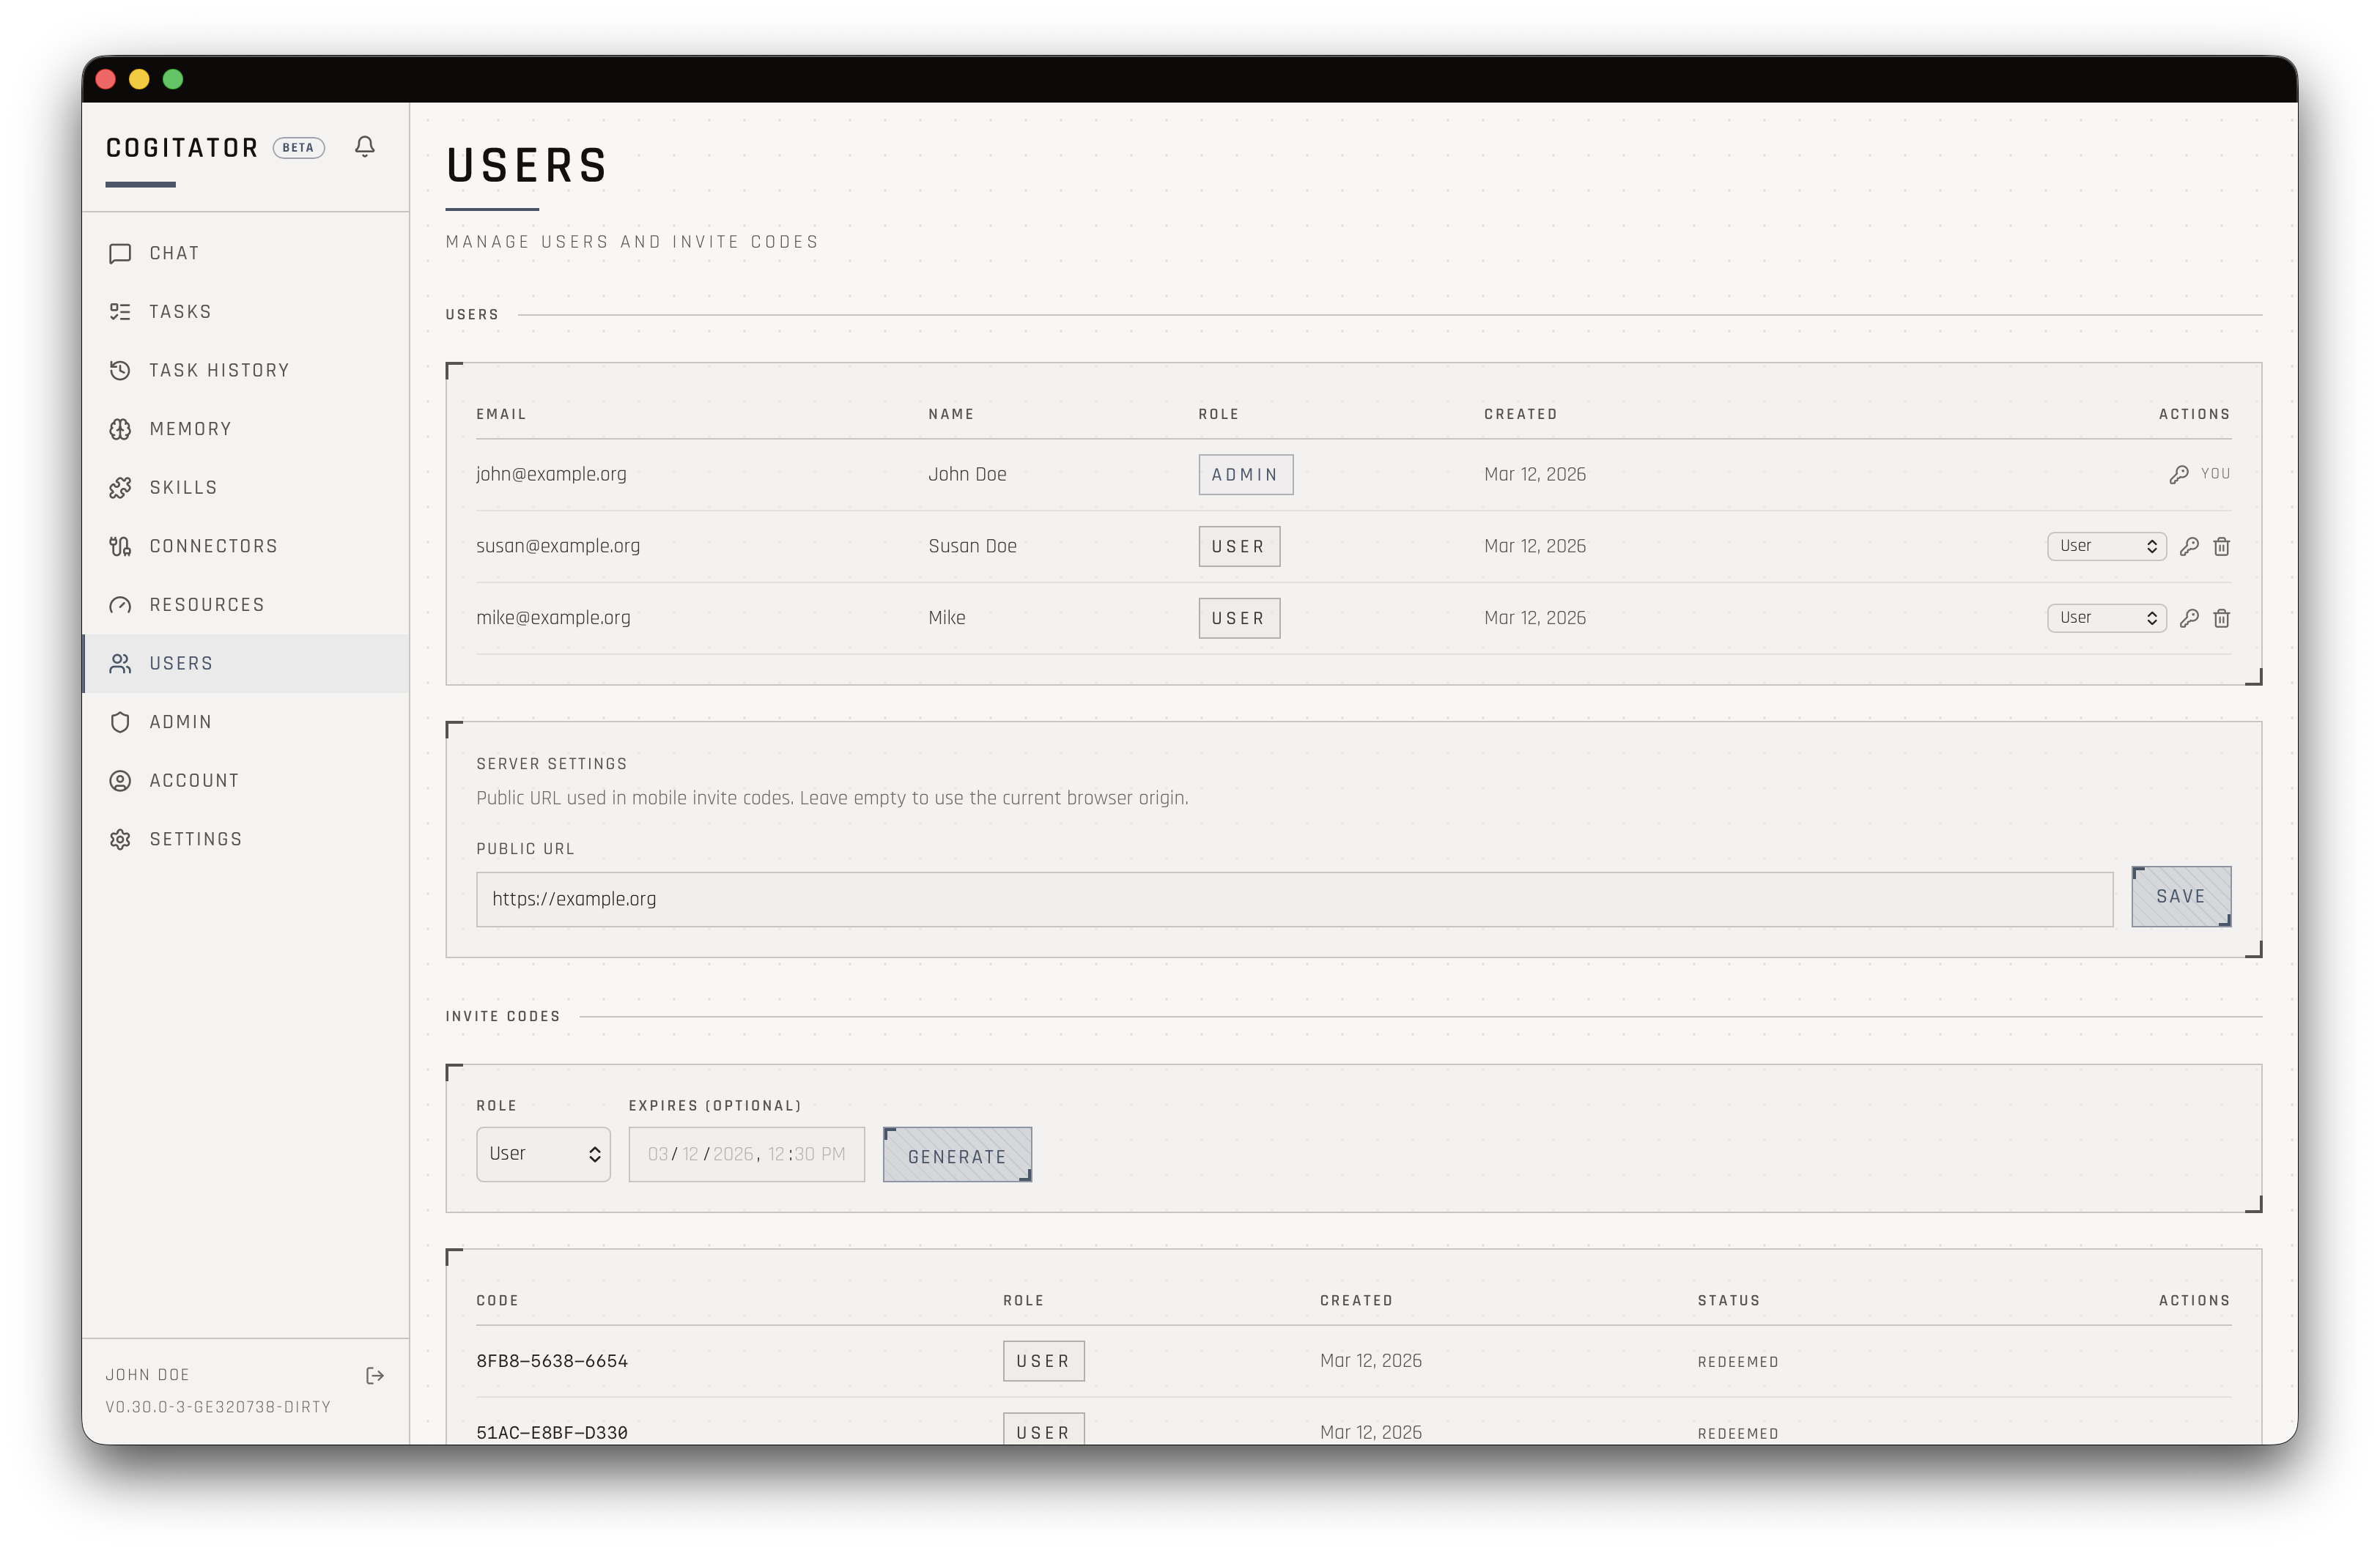Click the JOHN DOE label in sidebar footer
Image resolution: width=2380 pixels, height=1553 pixels.
click(148, 1375)
